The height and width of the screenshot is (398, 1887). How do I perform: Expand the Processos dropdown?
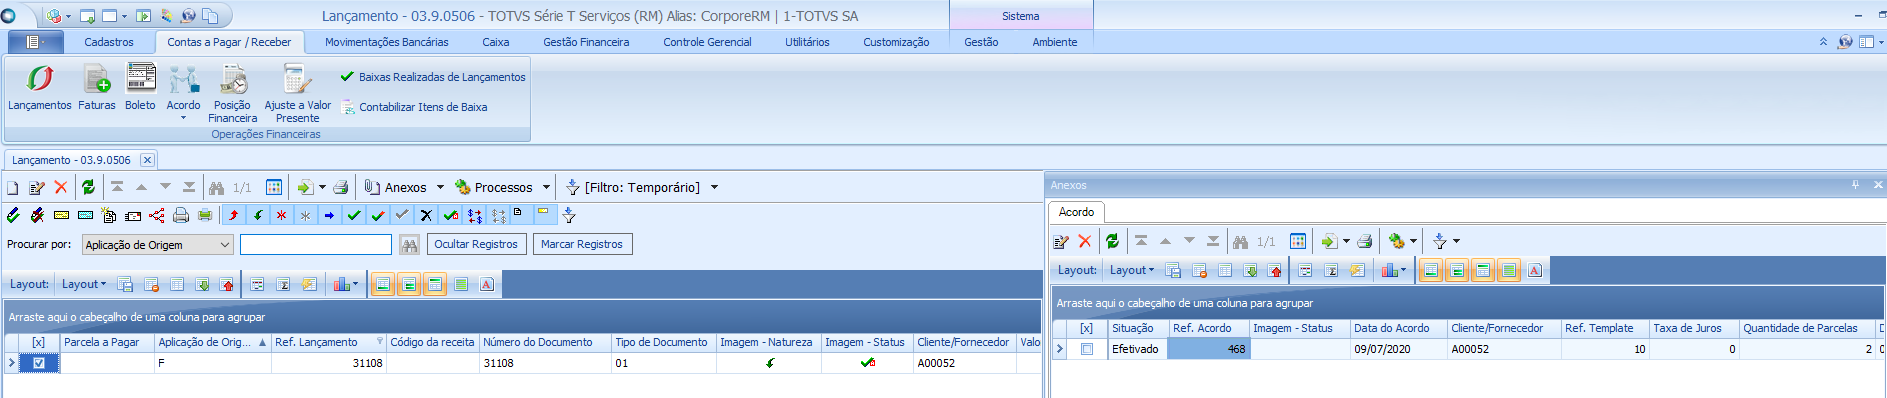(546, 187)
